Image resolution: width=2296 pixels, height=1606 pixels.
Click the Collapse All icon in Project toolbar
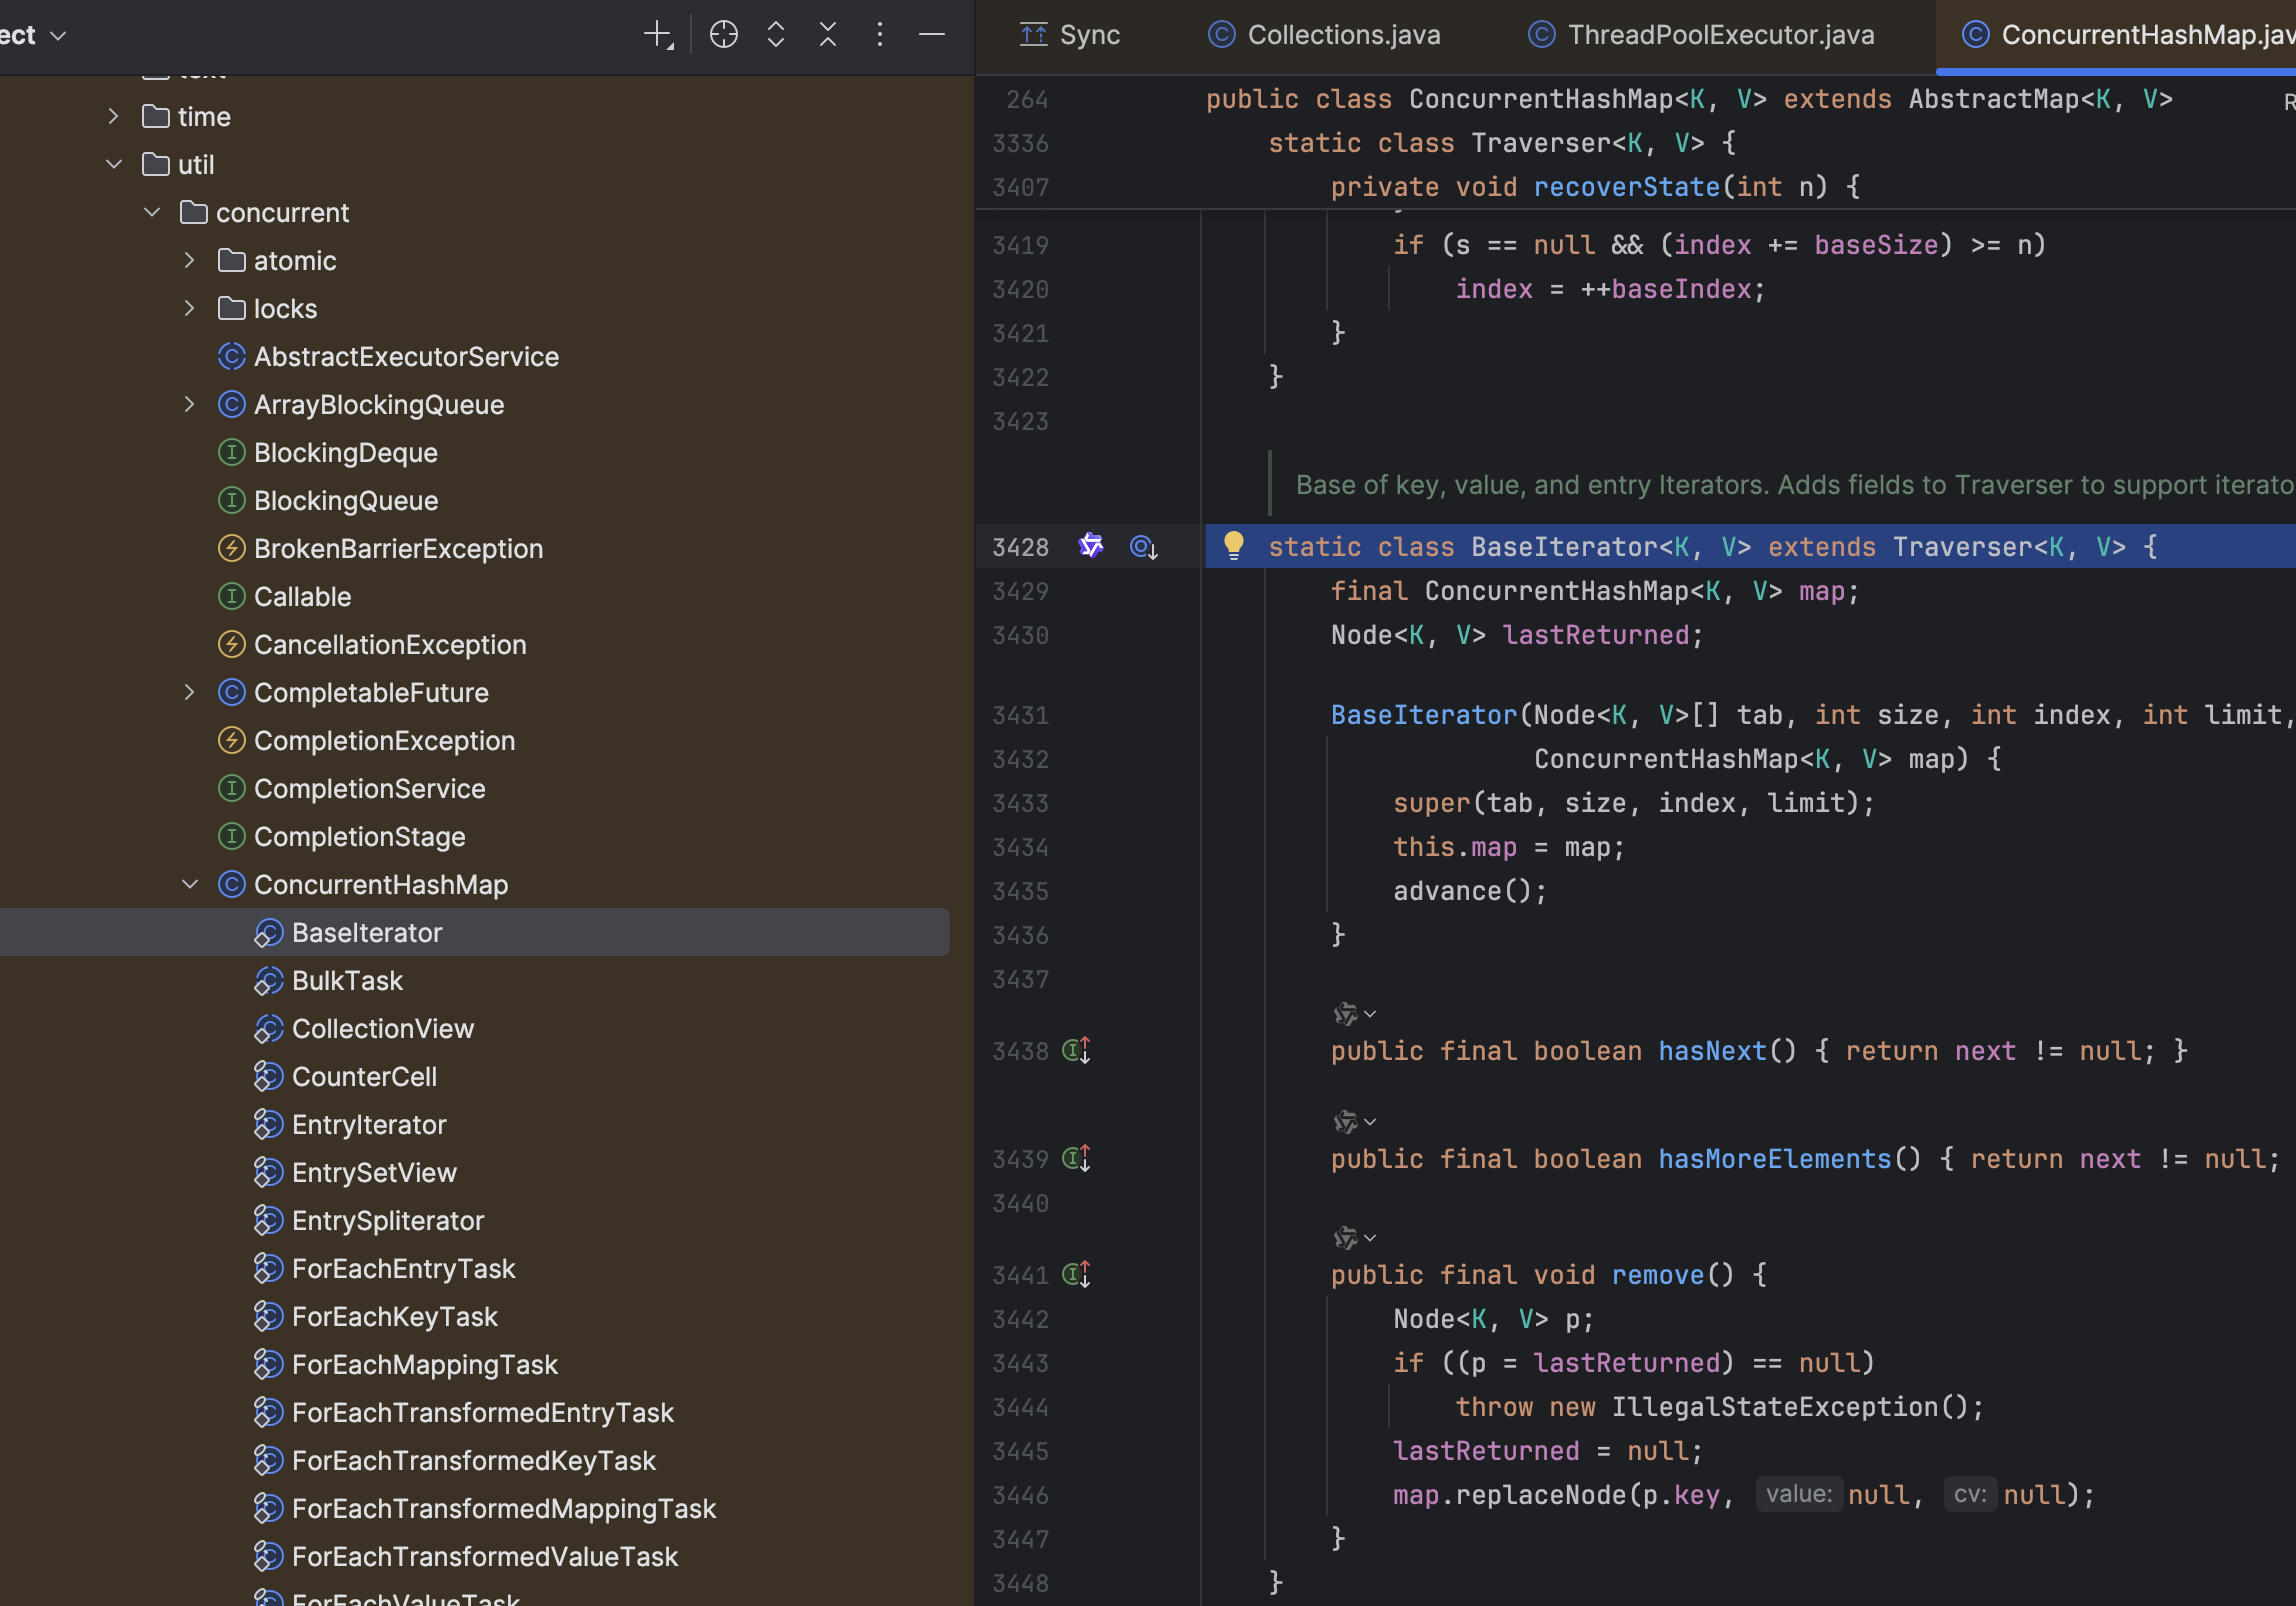click(x=827, y=35)
